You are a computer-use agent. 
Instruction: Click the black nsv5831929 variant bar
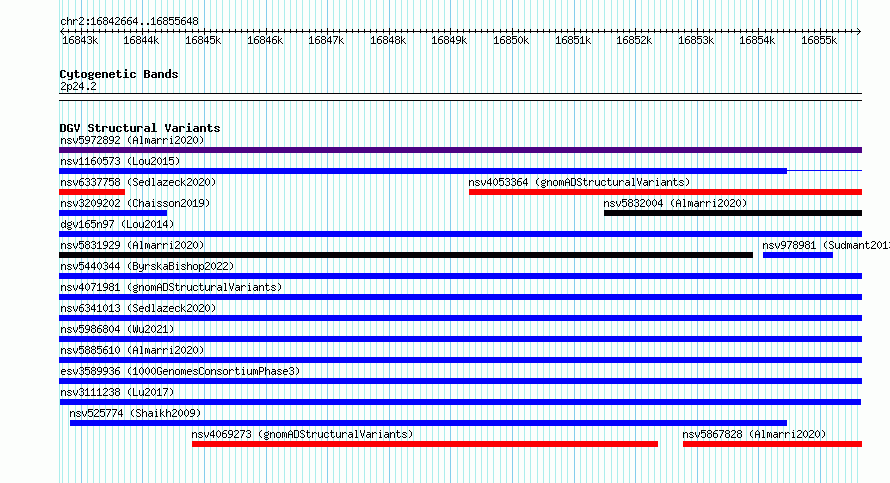click(406, 255)
